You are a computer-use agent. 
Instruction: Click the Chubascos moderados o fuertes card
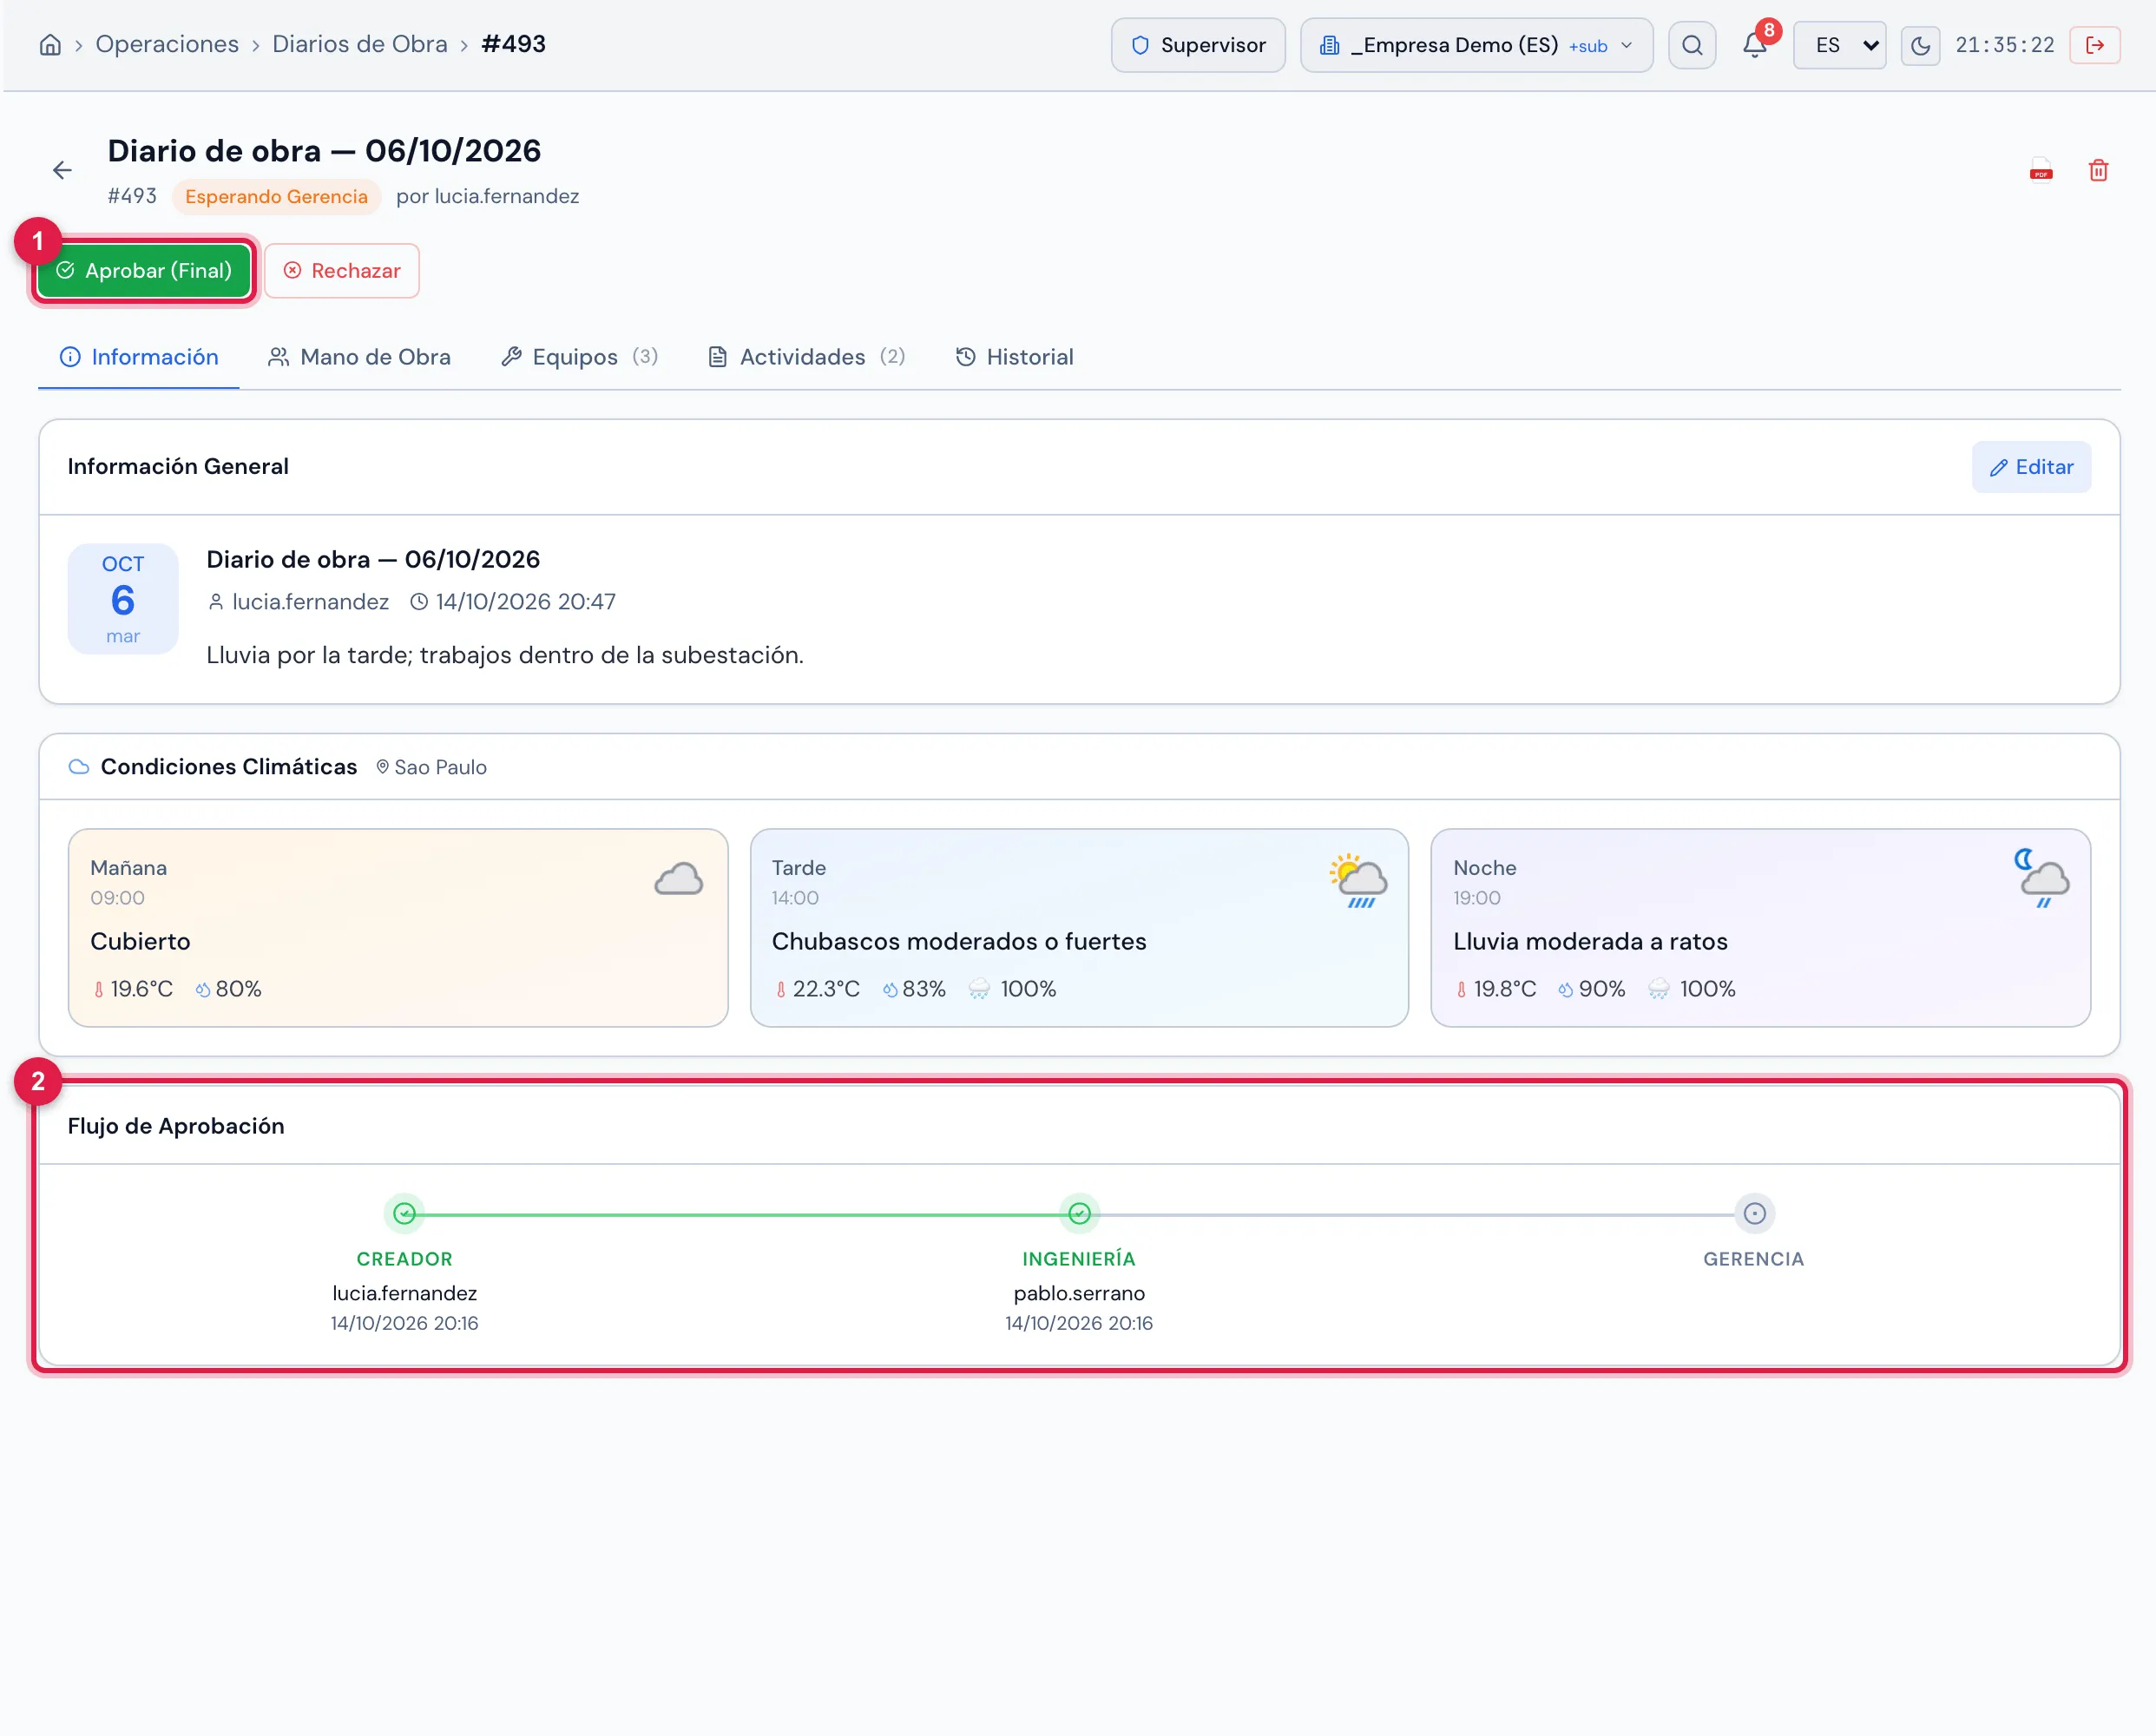pyautogui.click(x=1079, y=928)
